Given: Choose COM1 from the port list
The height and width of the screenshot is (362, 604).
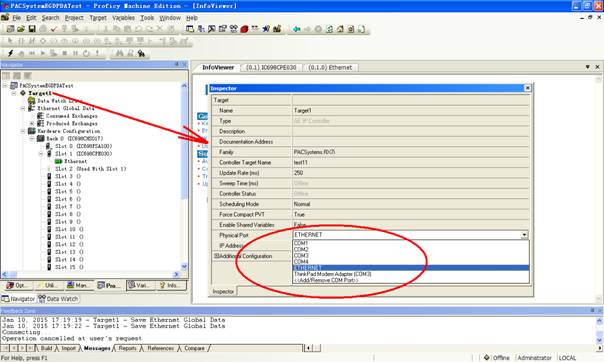Looking at the screenshot, I should point(411,243).
